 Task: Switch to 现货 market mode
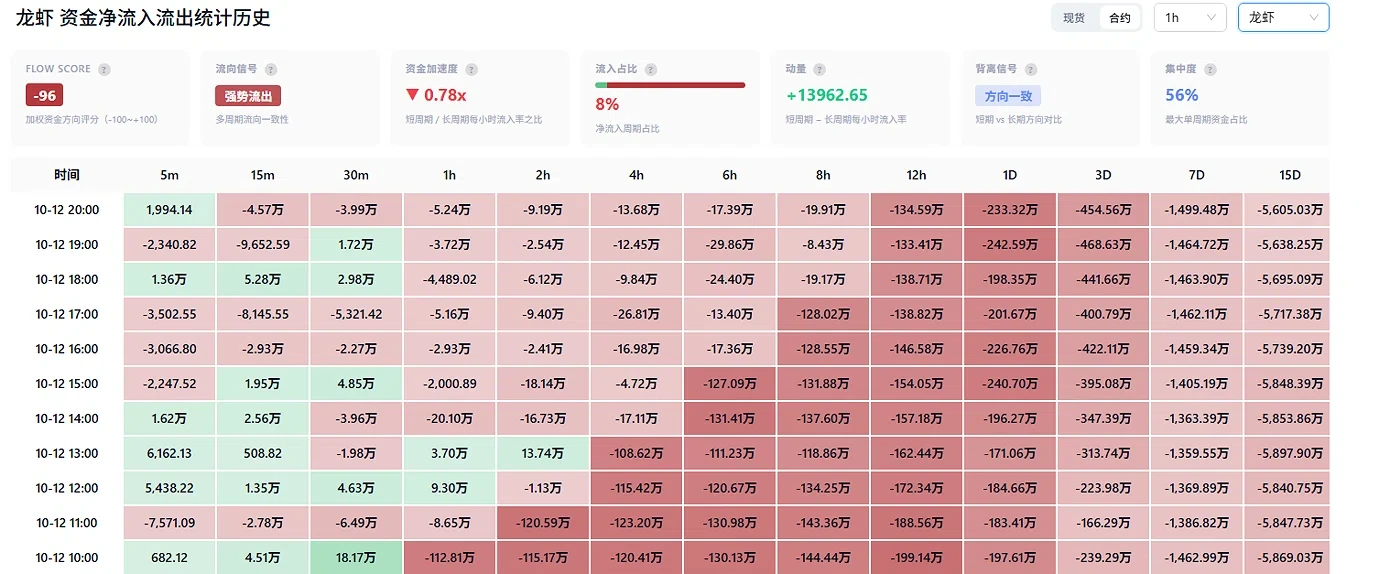[x=1074, y=18]
